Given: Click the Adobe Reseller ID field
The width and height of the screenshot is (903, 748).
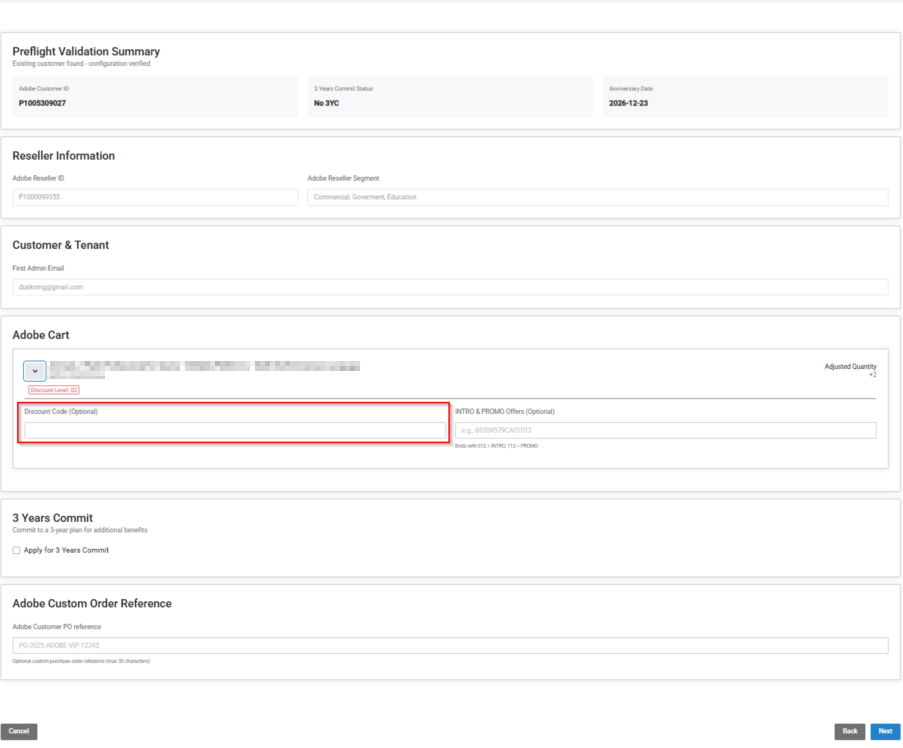Looking at the screenshot, I should pyautogui.click(x=155, y=197).
